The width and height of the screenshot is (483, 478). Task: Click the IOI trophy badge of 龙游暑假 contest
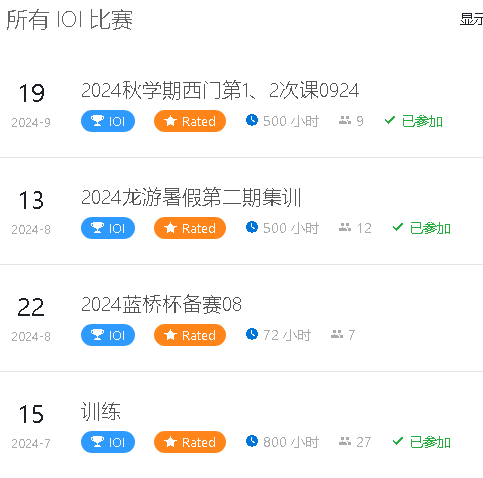coord(108,228)
